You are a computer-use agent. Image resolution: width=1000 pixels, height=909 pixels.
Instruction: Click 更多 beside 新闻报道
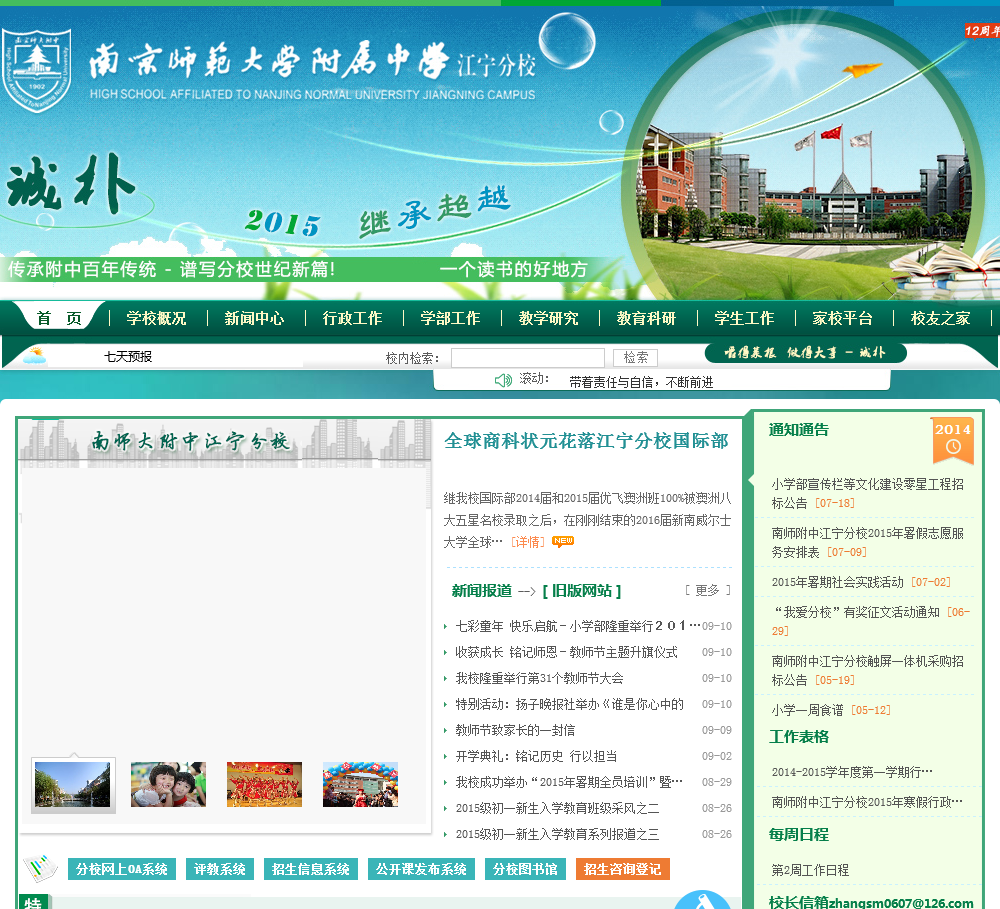707,590
